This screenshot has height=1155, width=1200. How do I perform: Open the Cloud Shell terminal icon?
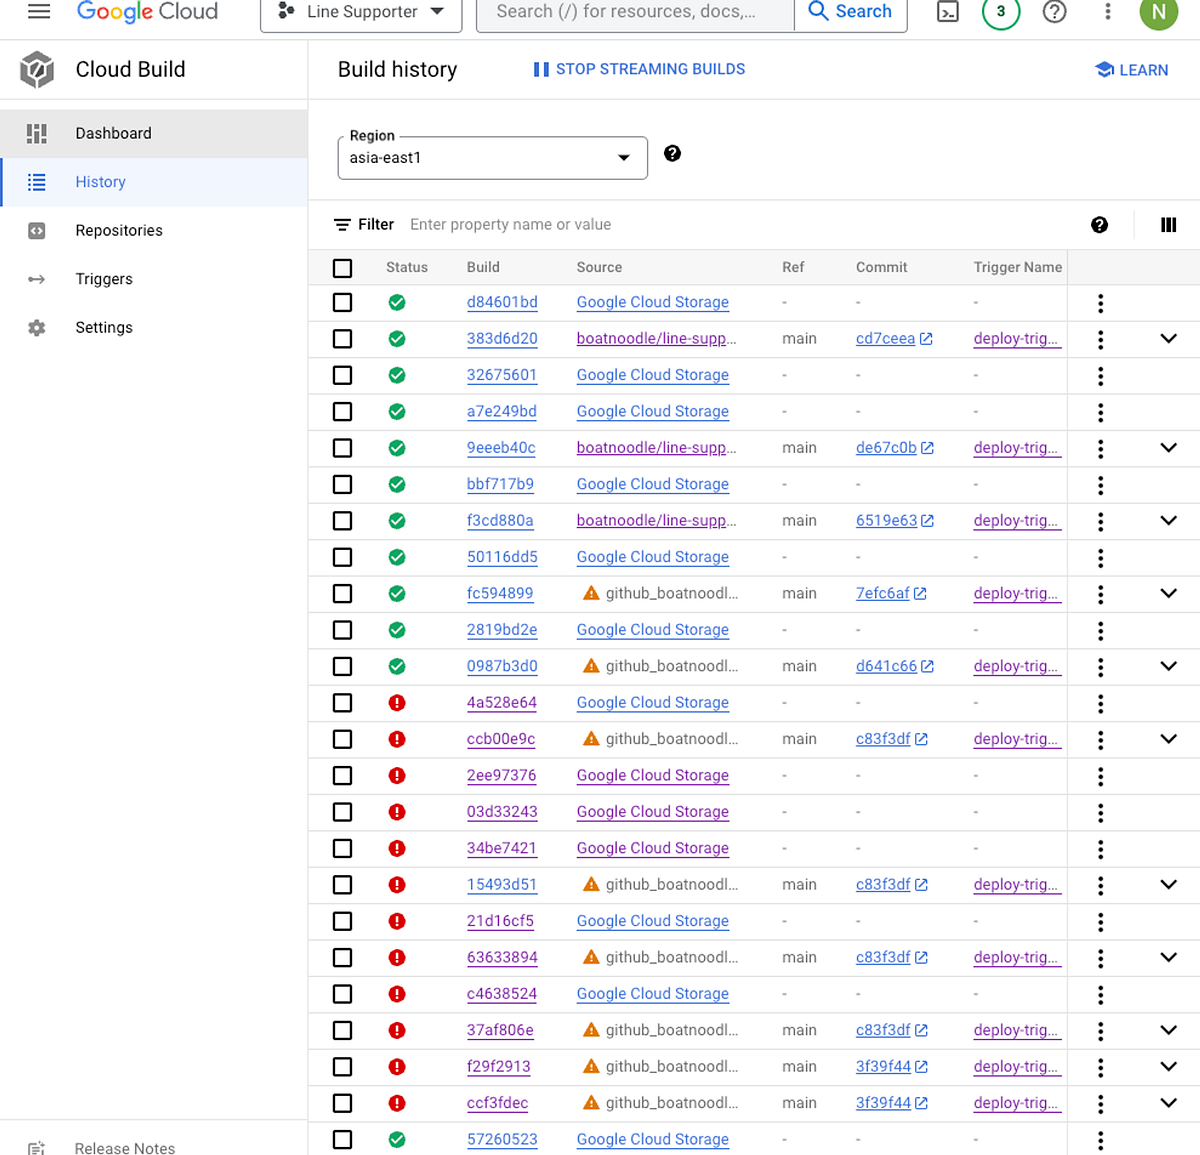pyautogui.click(x=947, y=11)
